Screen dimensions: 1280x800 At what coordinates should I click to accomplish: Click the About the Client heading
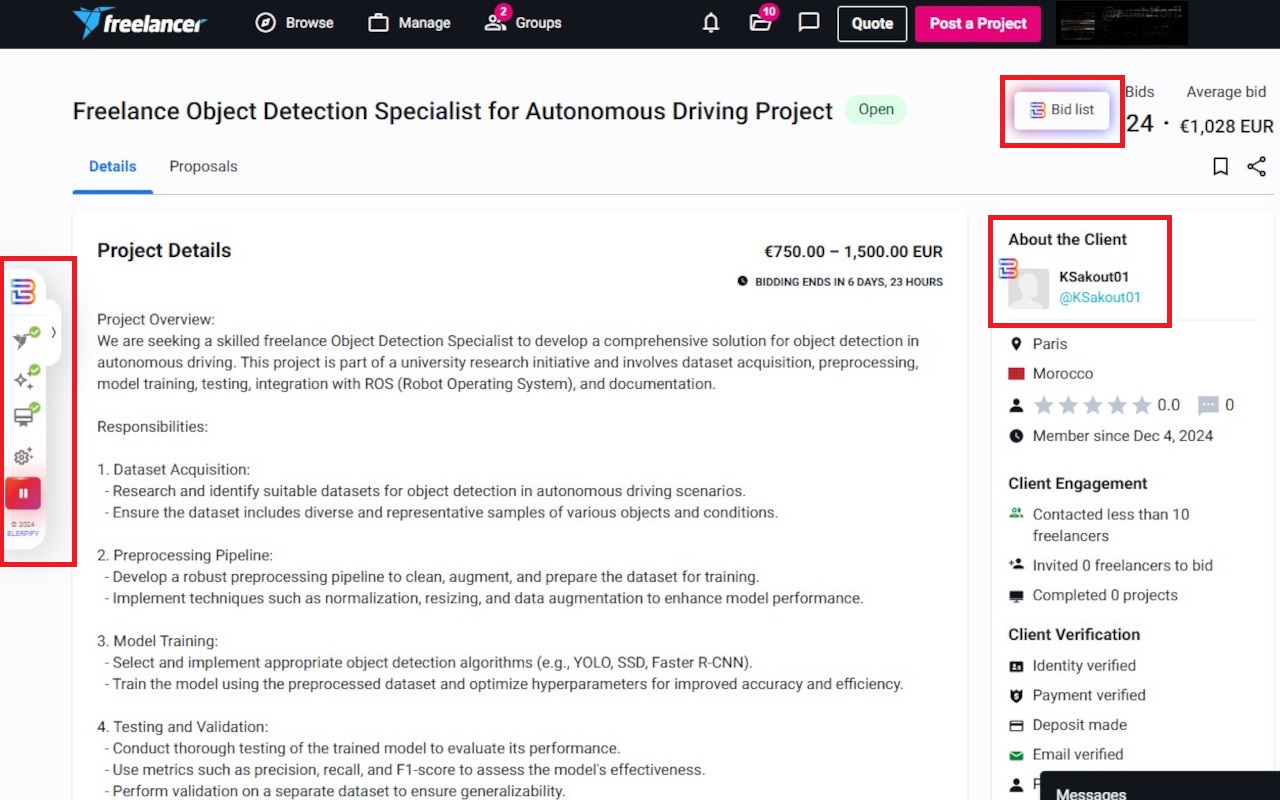pyautogui.click(x=1067, y=240)
